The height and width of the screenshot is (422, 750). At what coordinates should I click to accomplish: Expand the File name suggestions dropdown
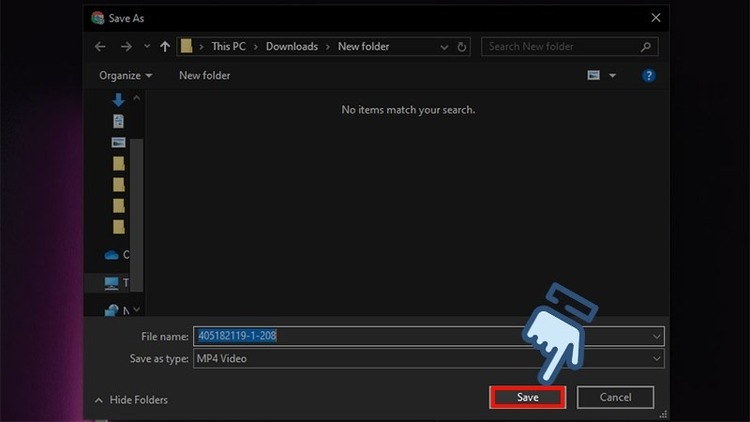pos(656,336)
